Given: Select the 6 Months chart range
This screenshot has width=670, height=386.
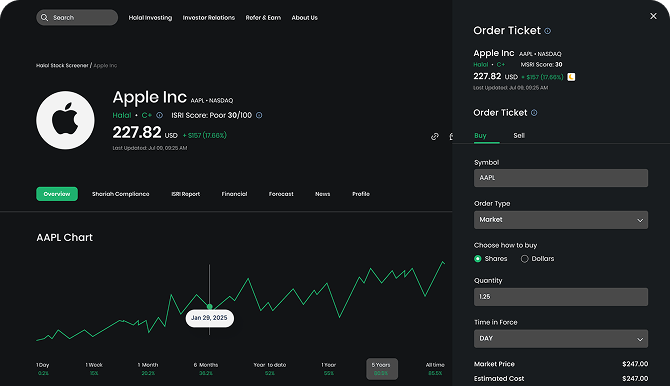Looking at the screenshot, I should pos(206,368).
